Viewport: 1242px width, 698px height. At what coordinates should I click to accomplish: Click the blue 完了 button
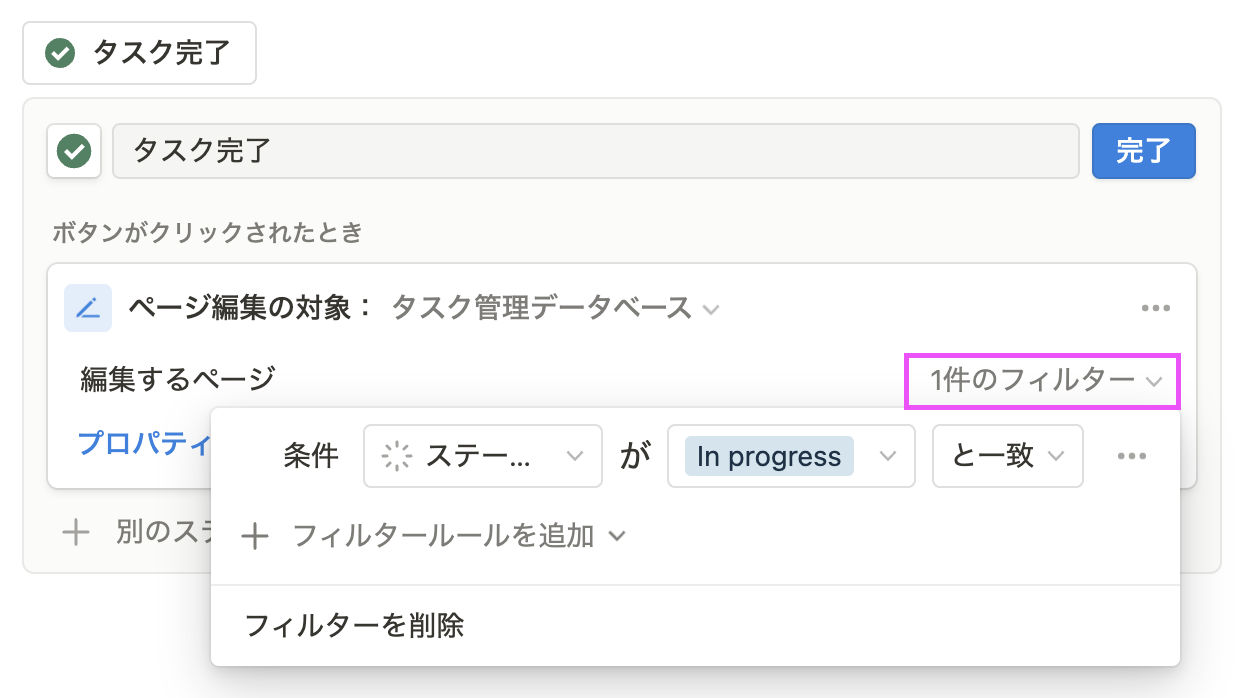pyautogui.click(x=1143, y=152)
